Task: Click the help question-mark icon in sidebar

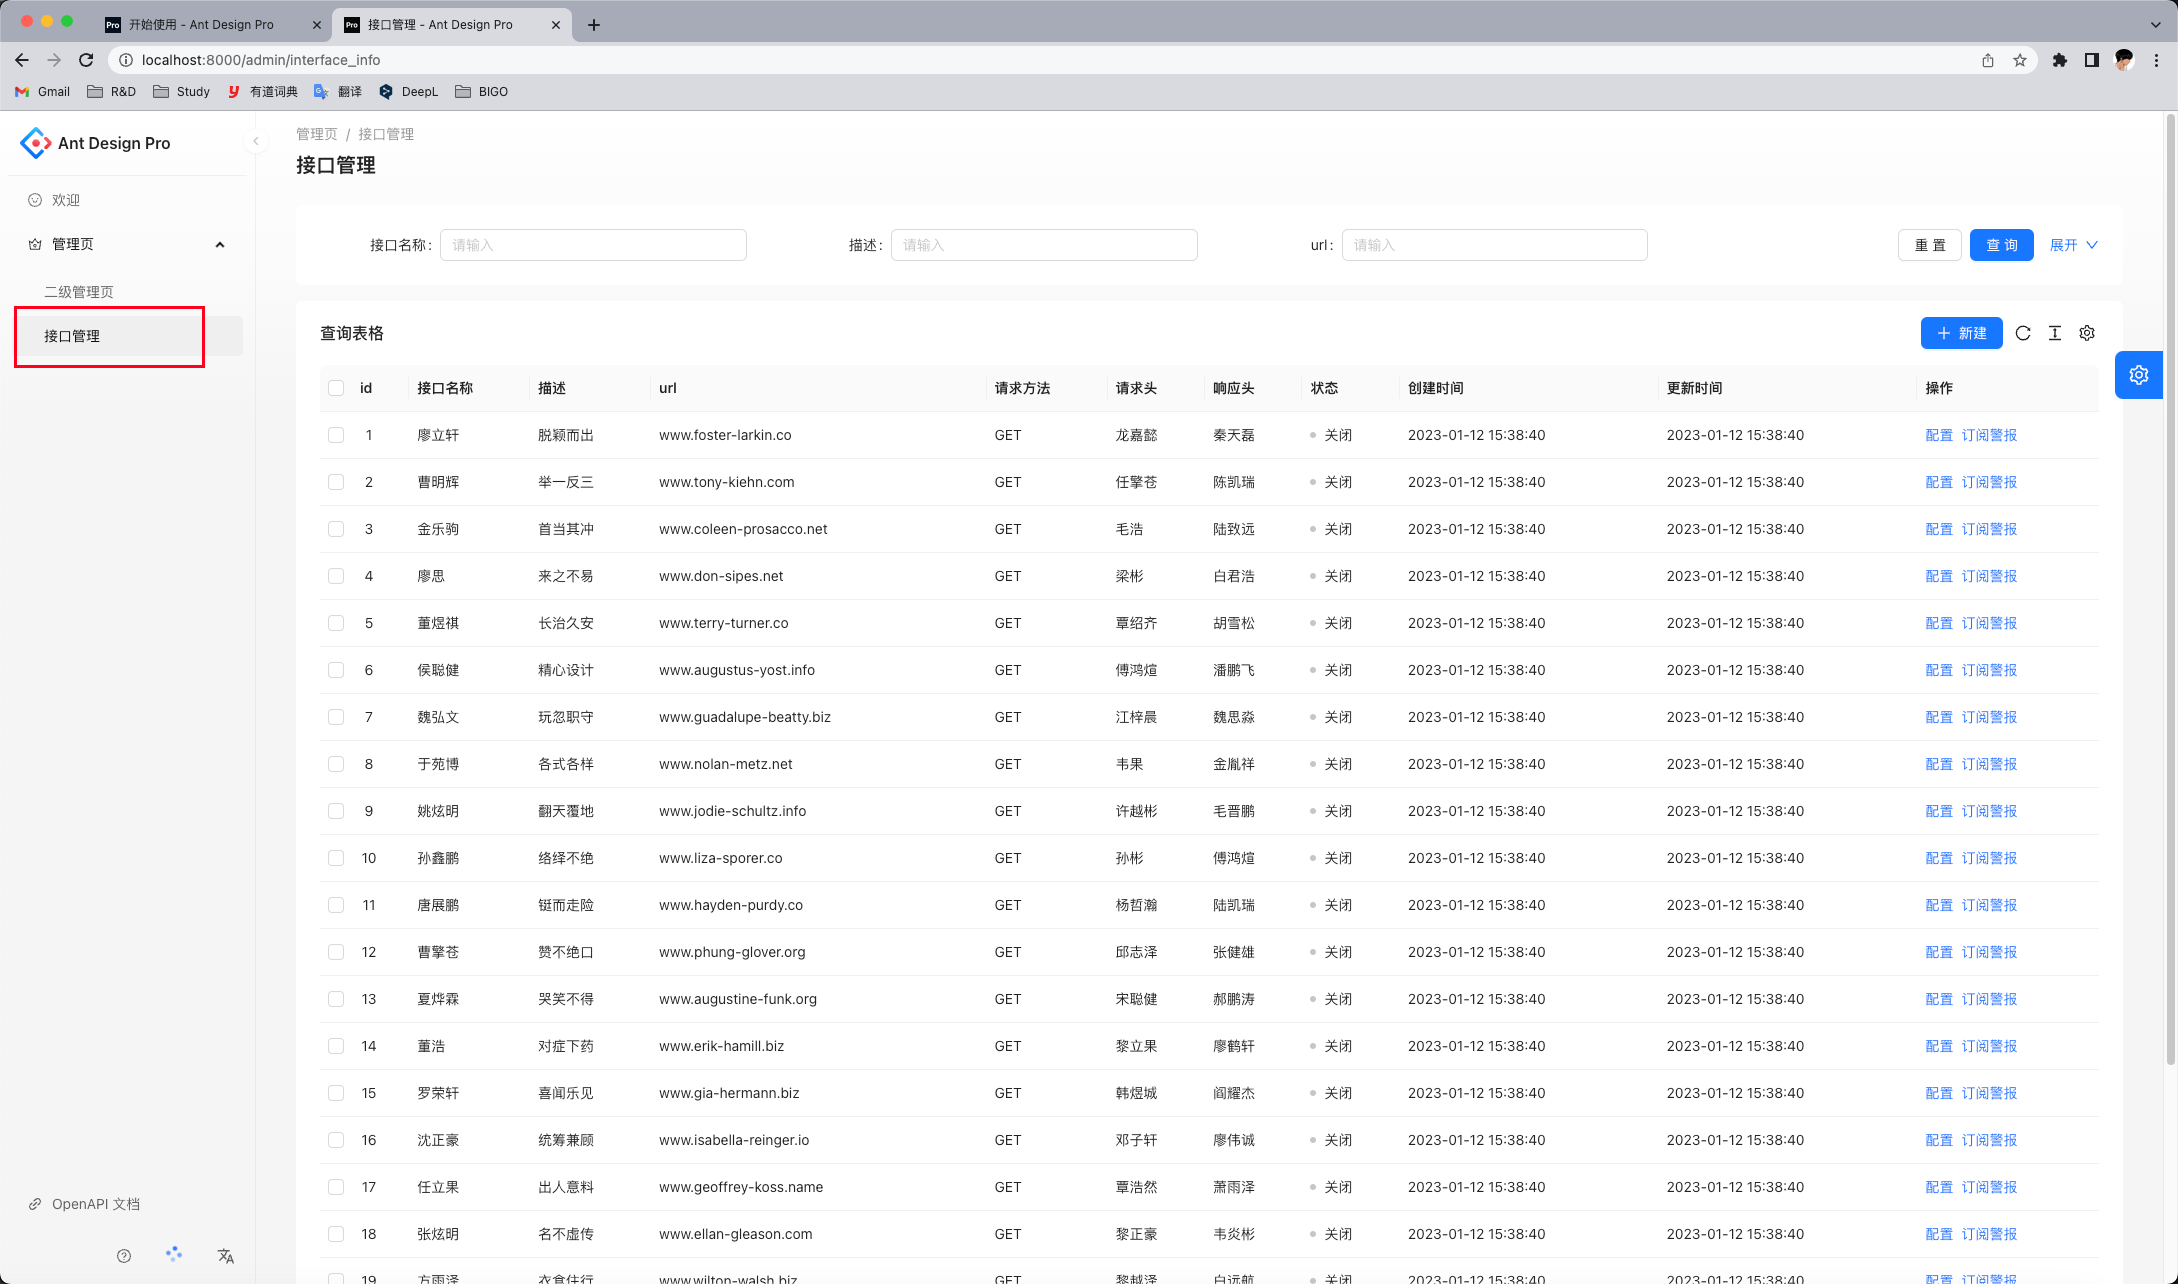Action: pos(124,1256)
